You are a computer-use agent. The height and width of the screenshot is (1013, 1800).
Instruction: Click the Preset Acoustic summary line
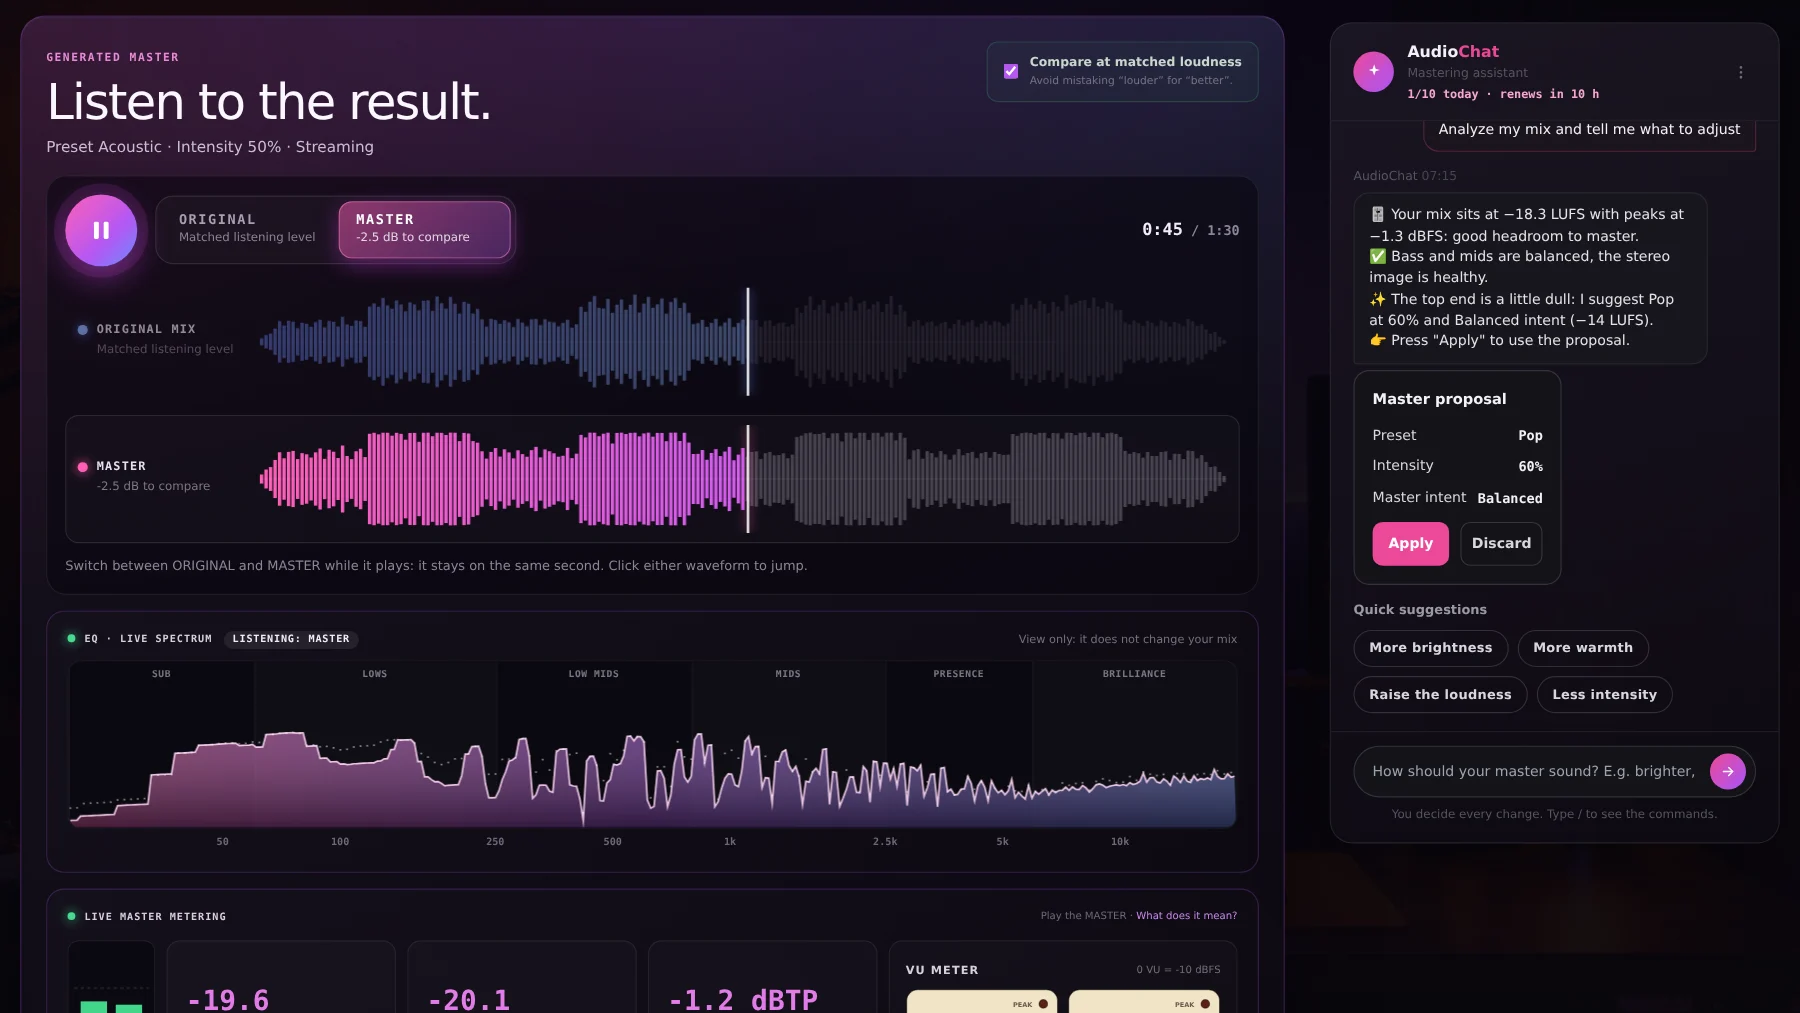[x=210, y=147]
